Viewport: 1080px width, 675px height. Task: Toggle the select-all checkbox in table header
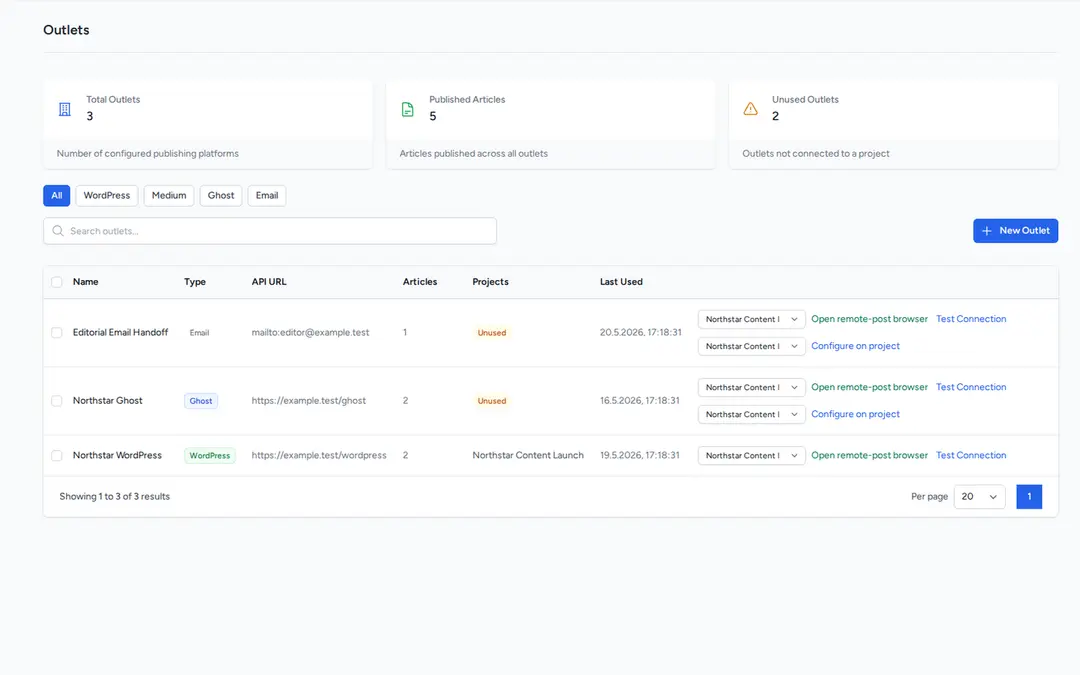point(56,282)
